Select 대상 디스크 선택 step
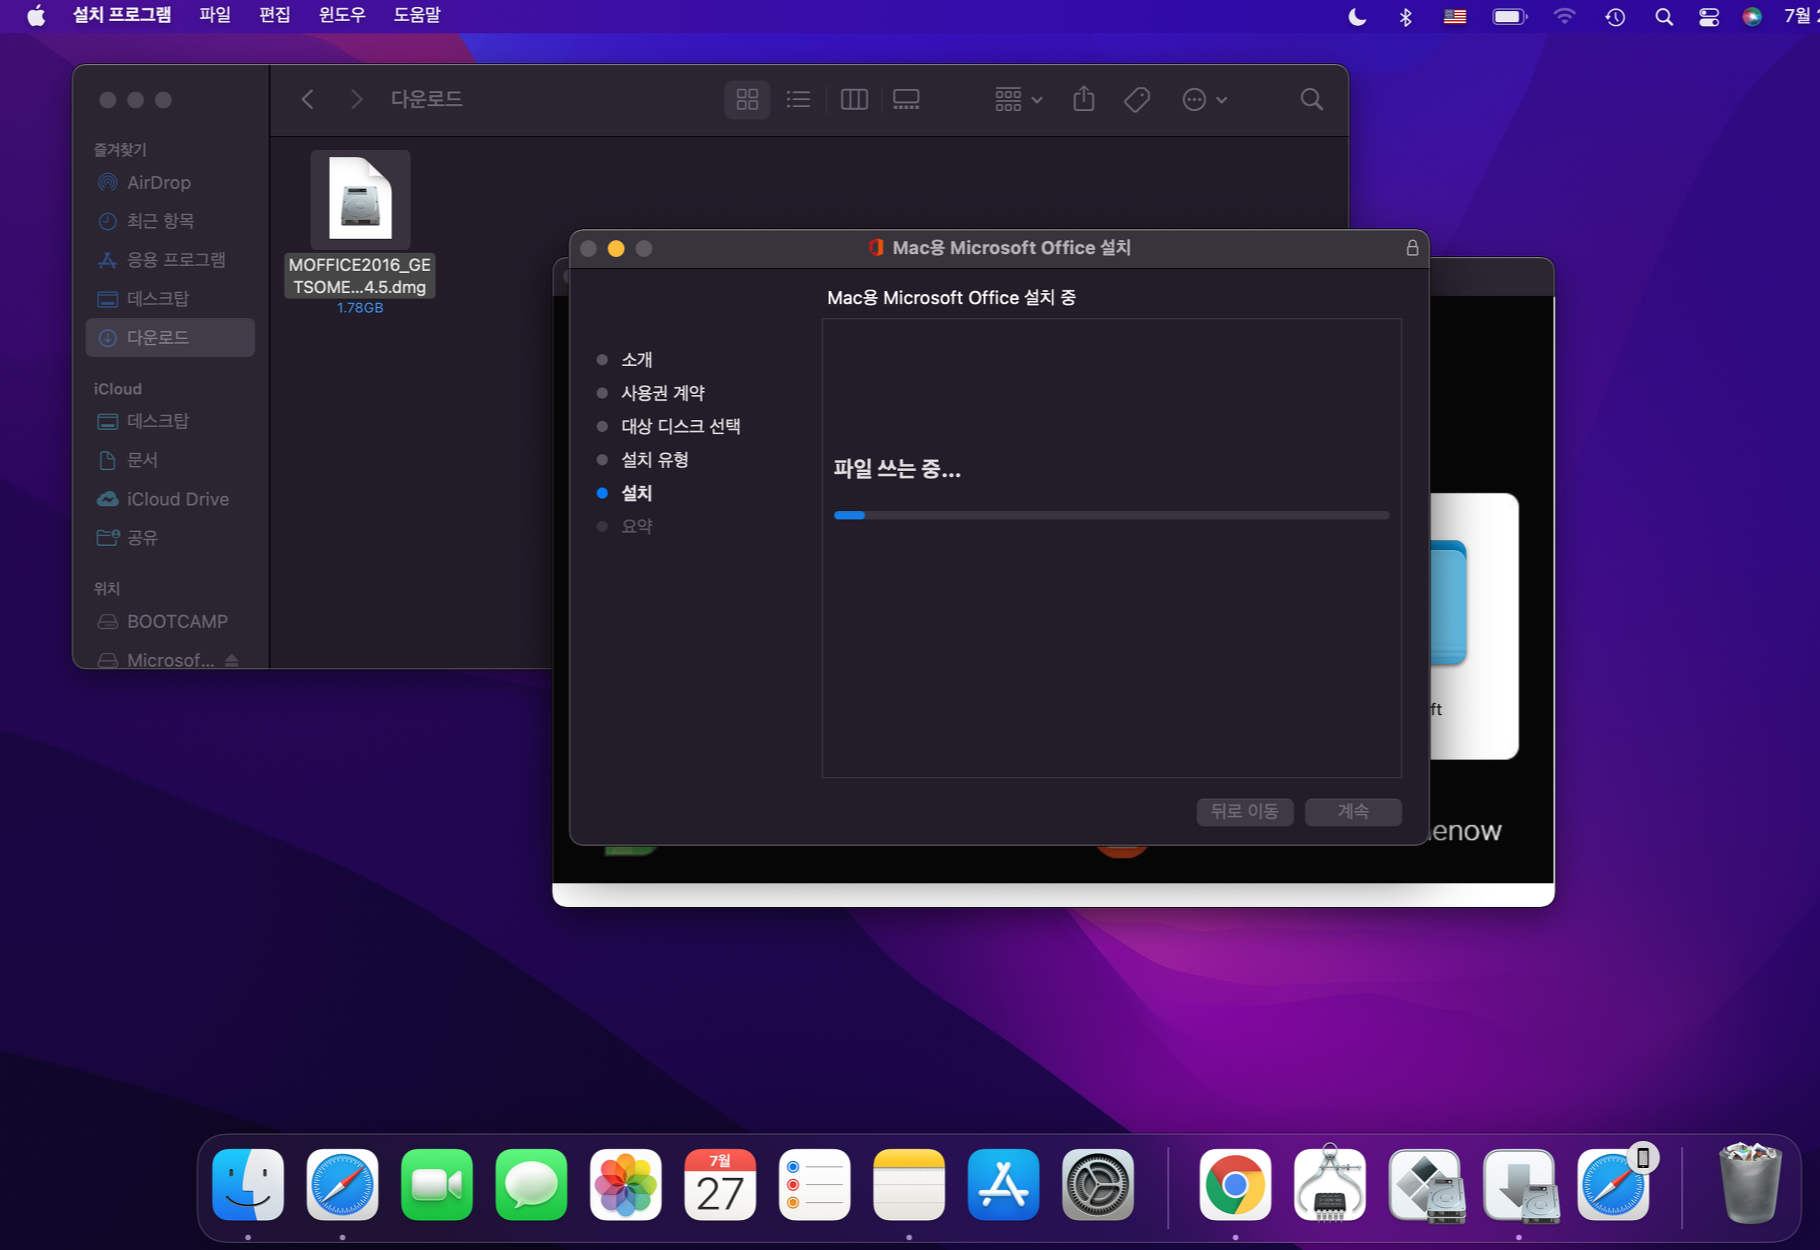This screenshot has height=1250, width=1820. click(x=681, y=427)
